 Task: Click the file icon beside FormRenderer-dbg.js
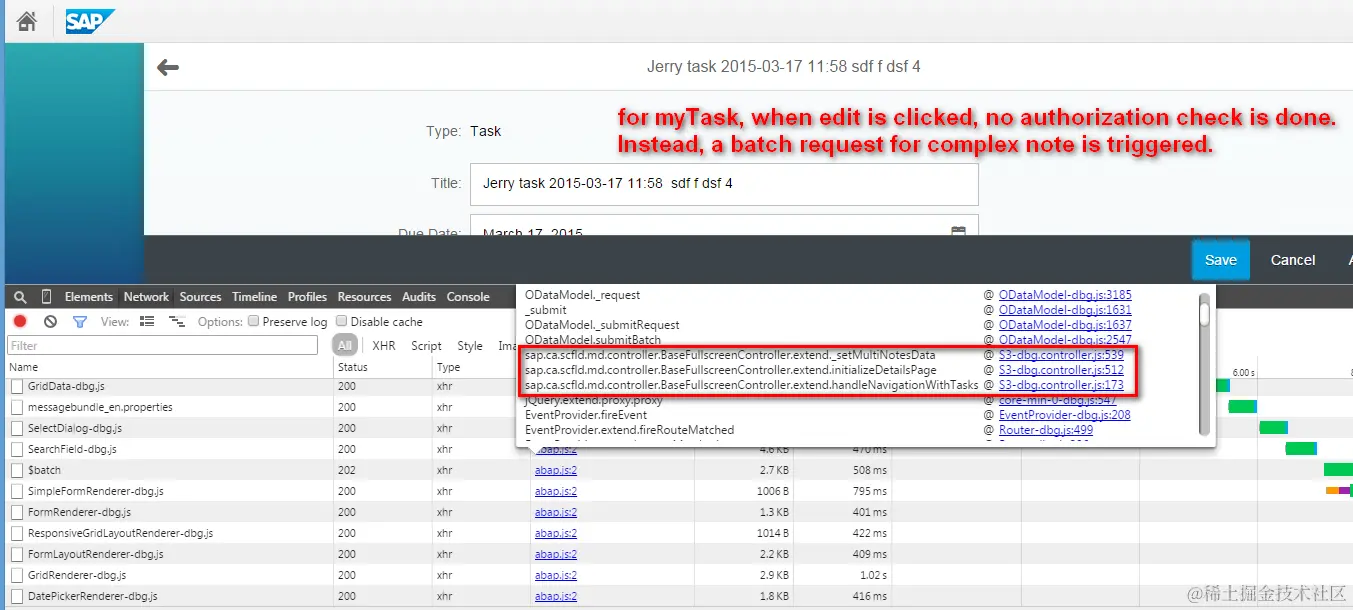click(x=17, y=512)
